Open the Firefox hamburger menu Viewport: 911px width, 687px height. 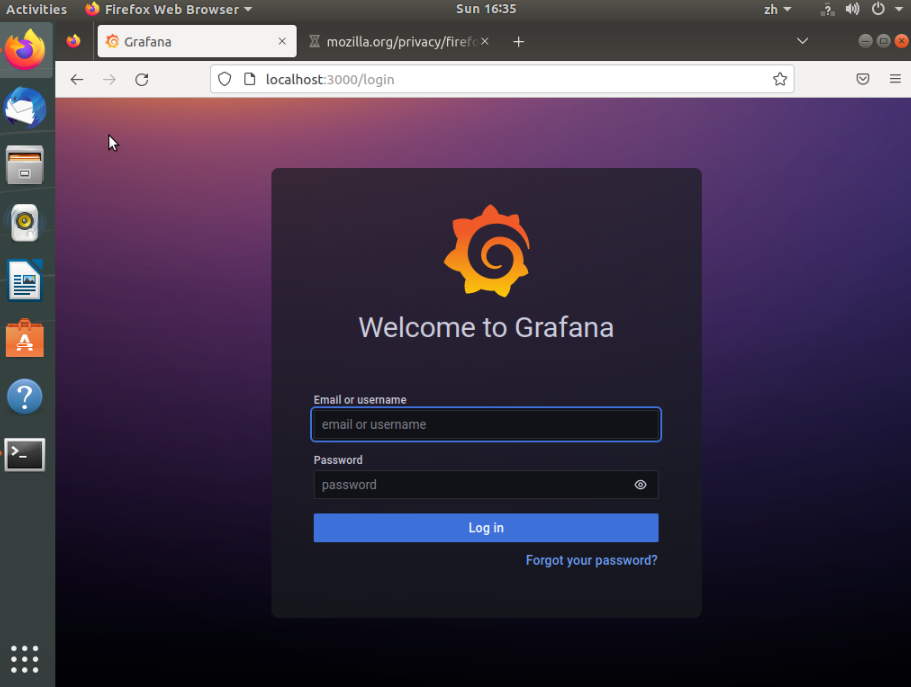(895, 79)
